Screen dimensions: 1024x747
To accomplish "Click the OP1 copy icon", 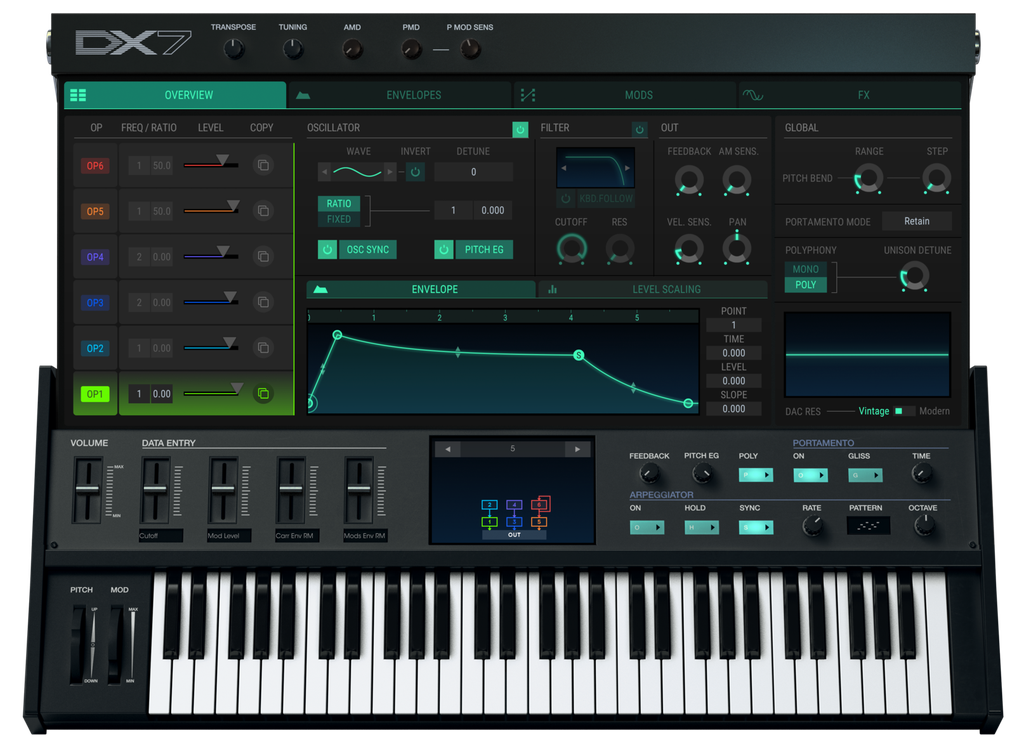I will tap(263, 394).
